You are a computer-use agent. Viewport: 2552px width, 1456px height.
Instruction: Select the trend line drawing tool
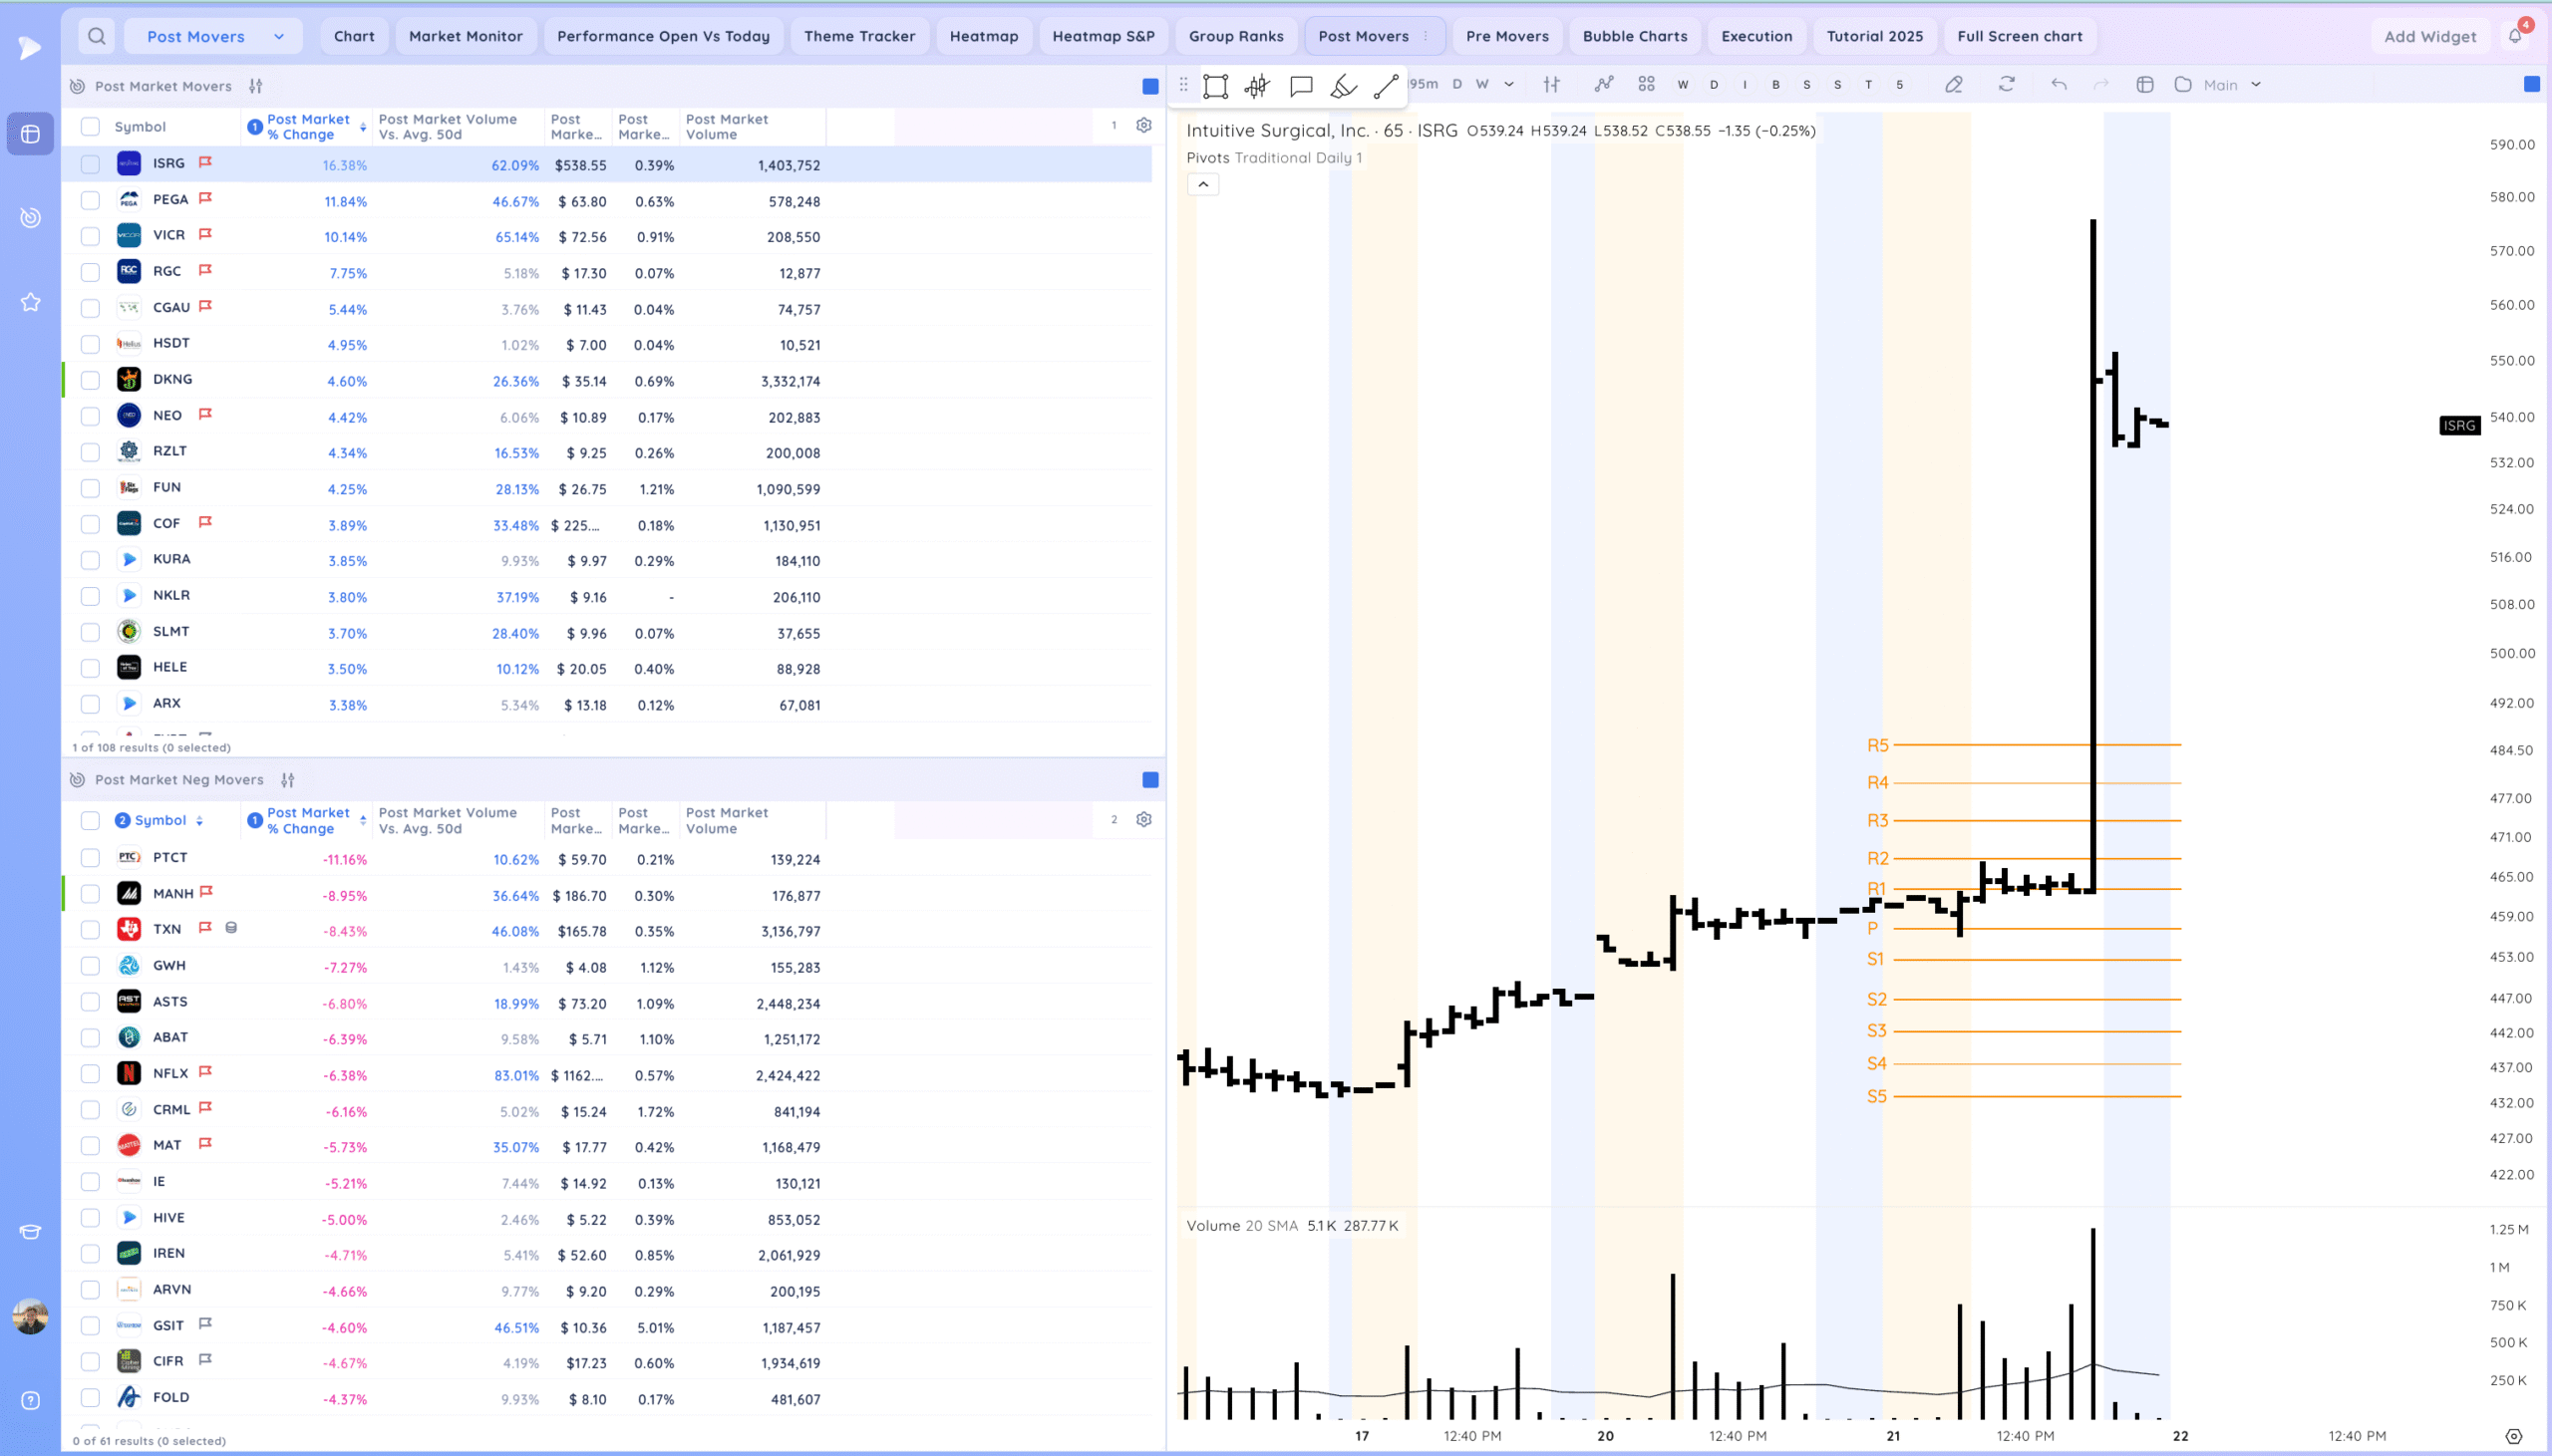1385,86
